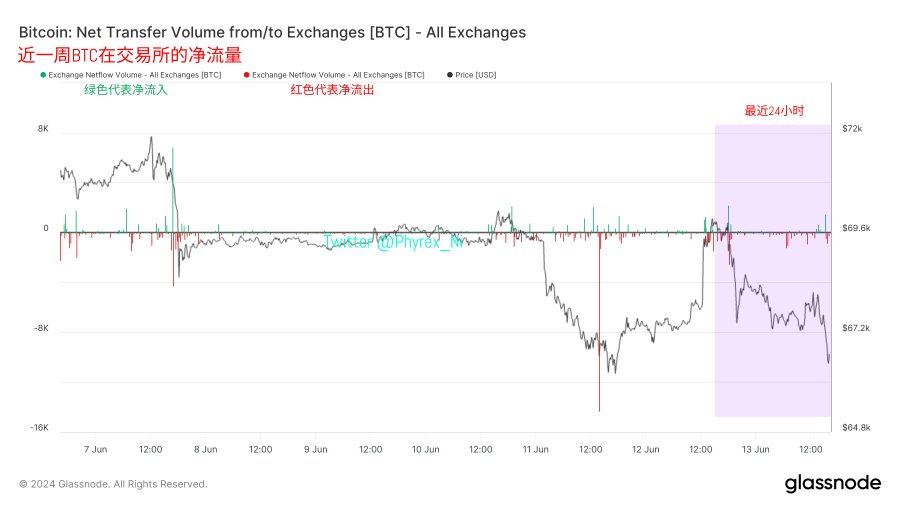900x507 pixels.
Task: Toggle the red Exchange Netflow Volume legend label
Action: click(x=338, y=75)
